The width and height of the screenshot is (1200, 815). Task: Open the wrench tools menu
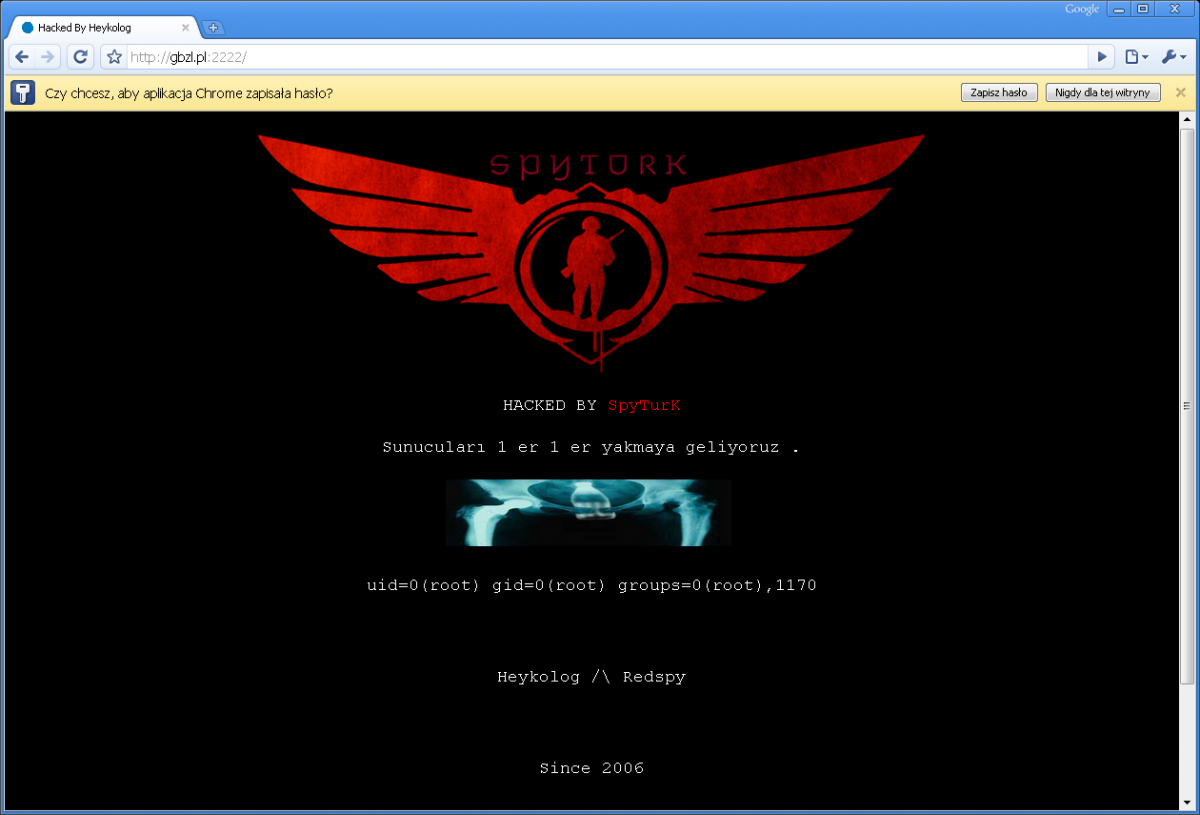pyautogui.click(x=1173, y=57)
